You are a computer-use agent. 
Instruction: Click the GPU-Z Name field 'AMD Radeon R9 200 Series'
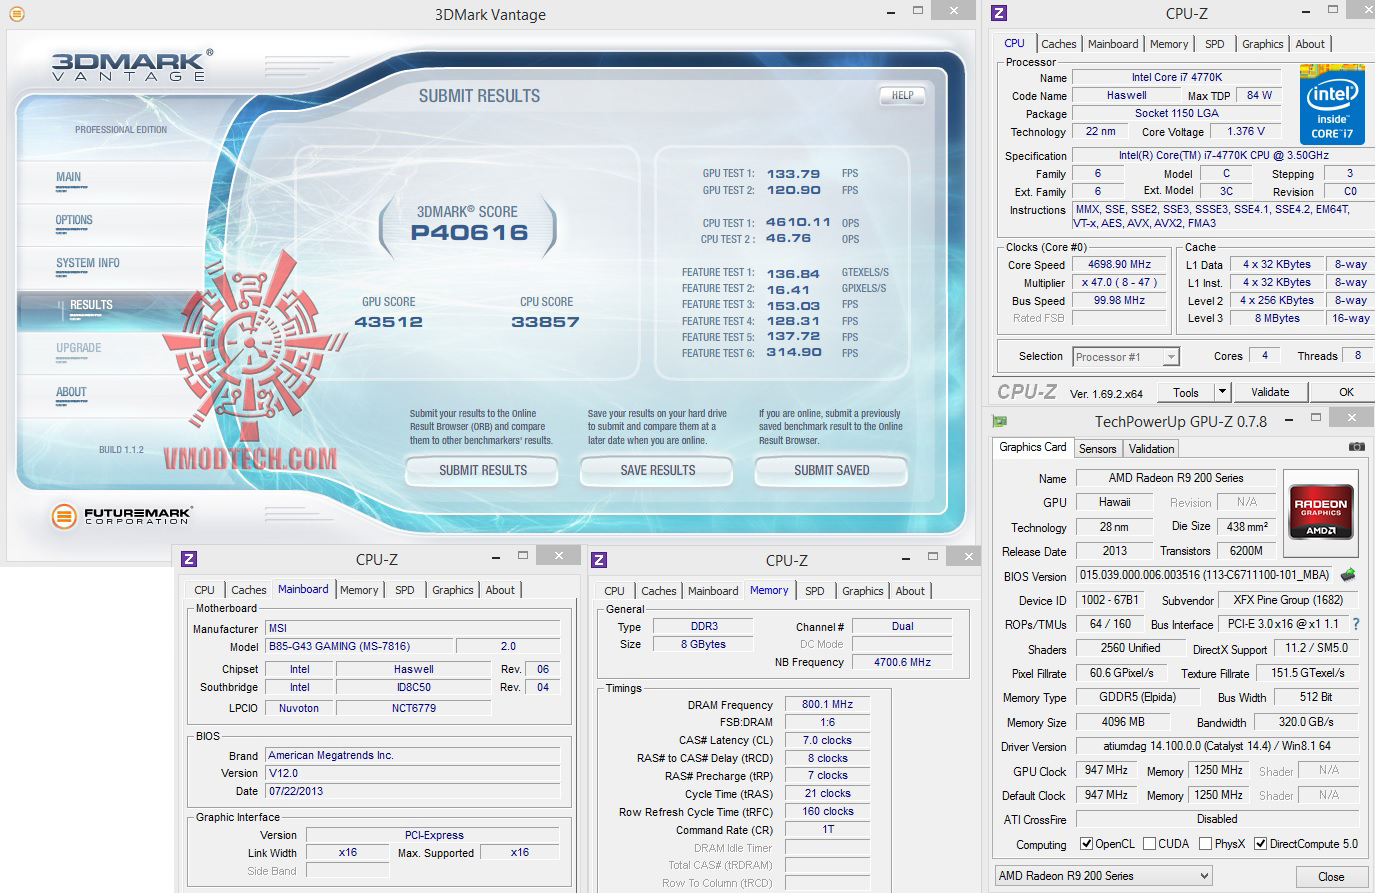[1175, 478]
